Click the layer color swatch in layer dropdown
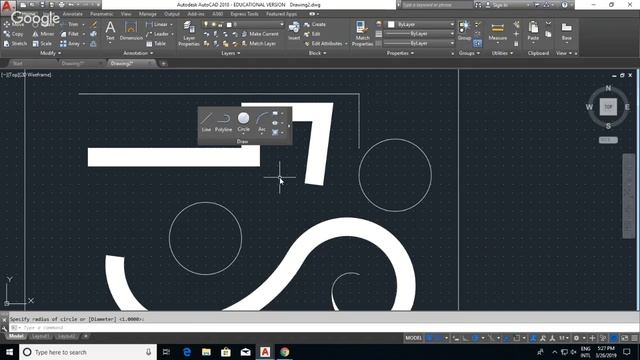This screenshot has height=360, width=640. coord(229,24)
